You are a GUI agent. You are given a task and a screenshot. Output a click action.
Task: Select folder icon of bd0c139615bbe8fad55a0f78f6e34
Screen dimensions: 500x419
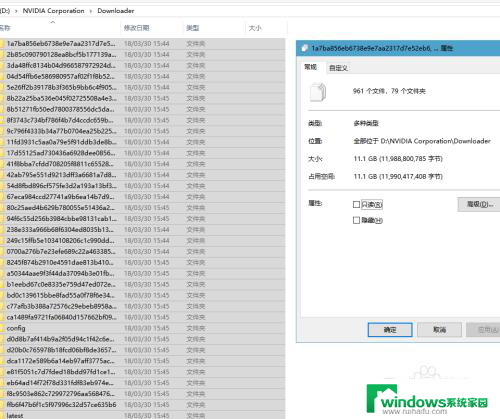click(x=2, y=295)
